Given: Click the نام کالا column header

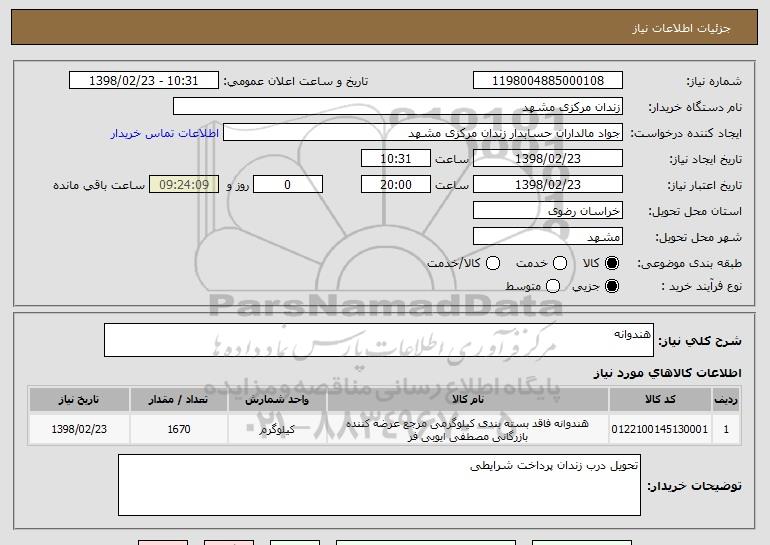Looking at the screenshot, I should (468, 400).
